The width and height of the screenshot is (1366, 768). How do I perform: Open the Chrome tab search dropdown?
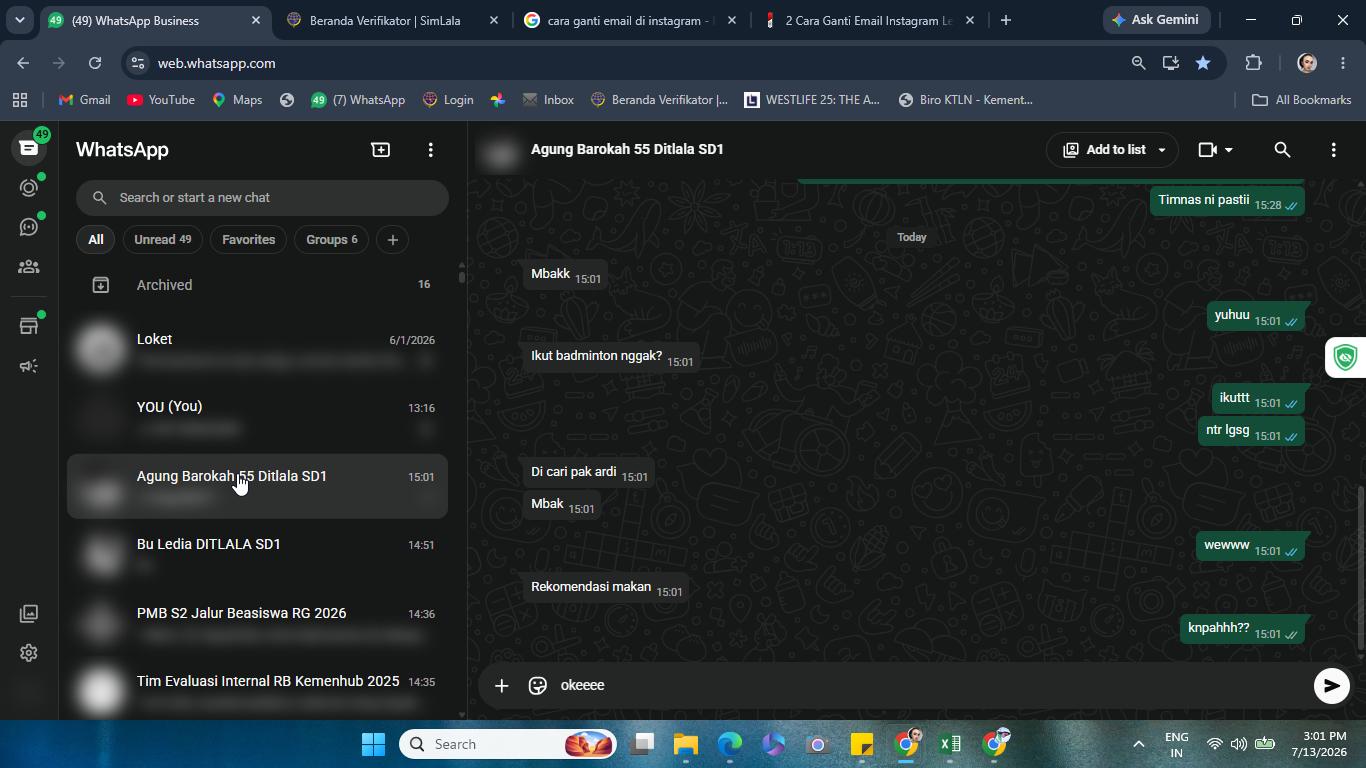[19, 20]
